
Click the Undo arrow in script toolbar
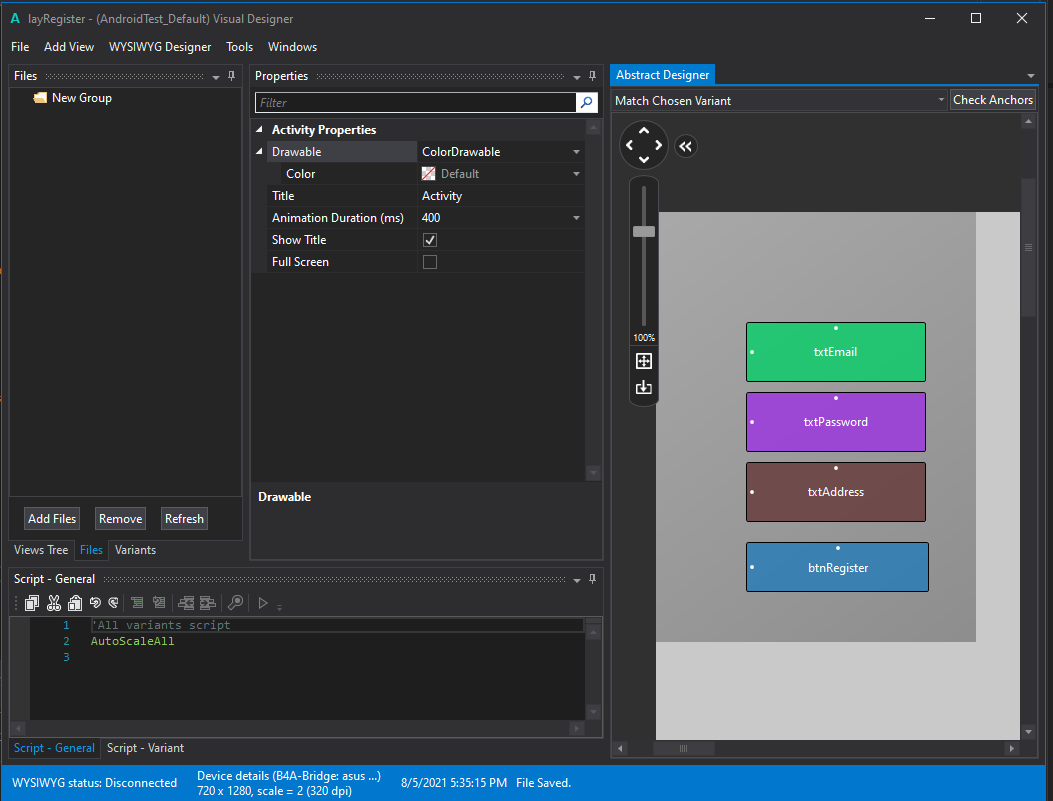pos(95,603)
